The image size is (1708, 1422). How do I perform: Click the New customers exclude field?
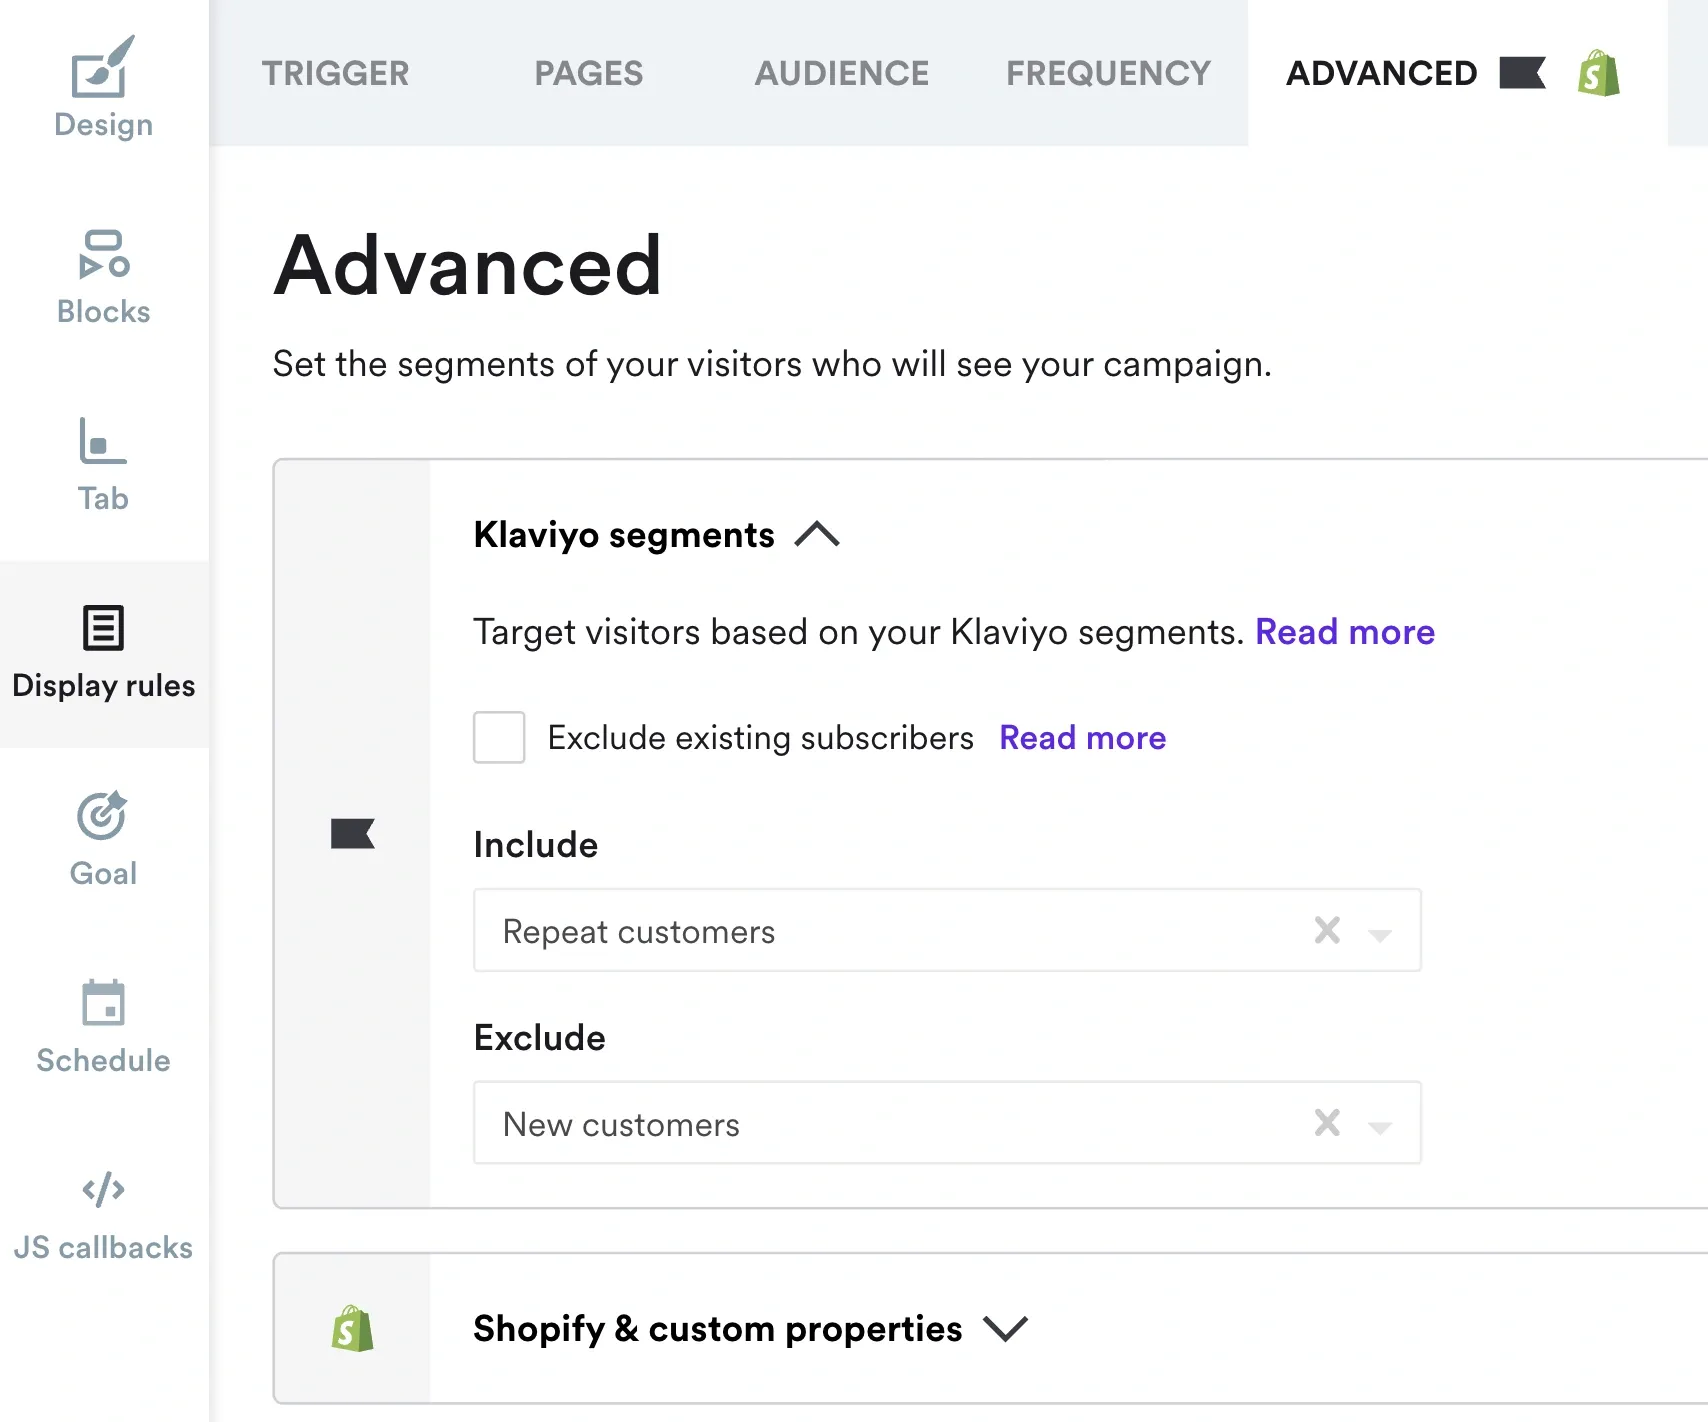pyautogui.click(x=947, y=1122)
